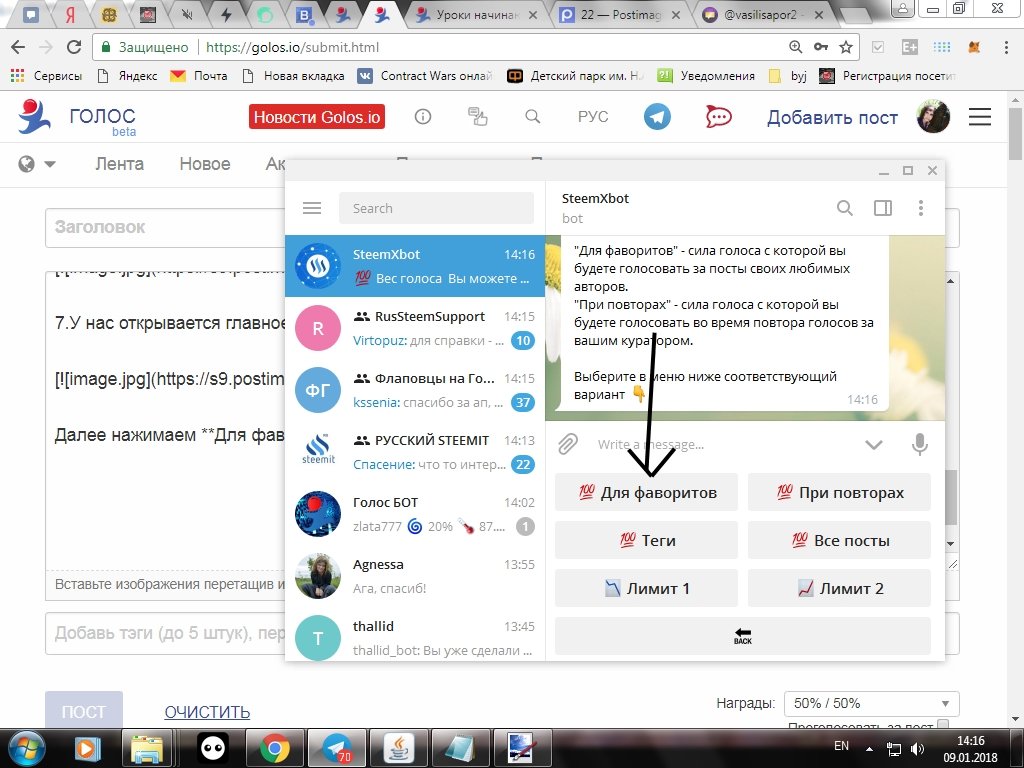Bookmark this page with the star

click(846, 47)
